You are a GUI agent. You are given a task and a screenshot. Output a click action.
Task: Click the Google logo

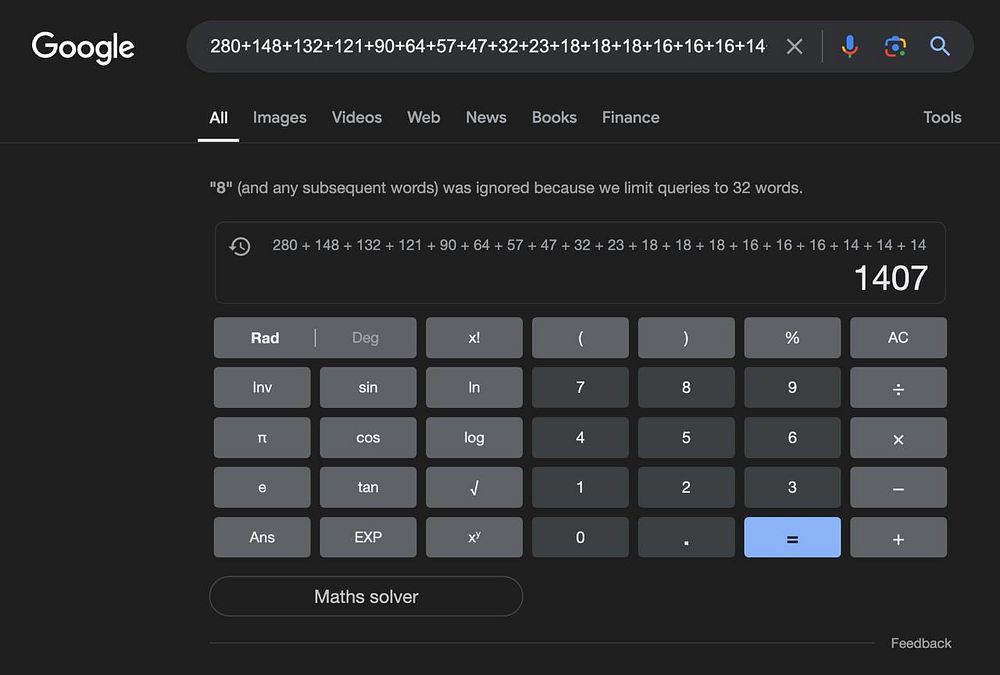[x=83, y=47]
